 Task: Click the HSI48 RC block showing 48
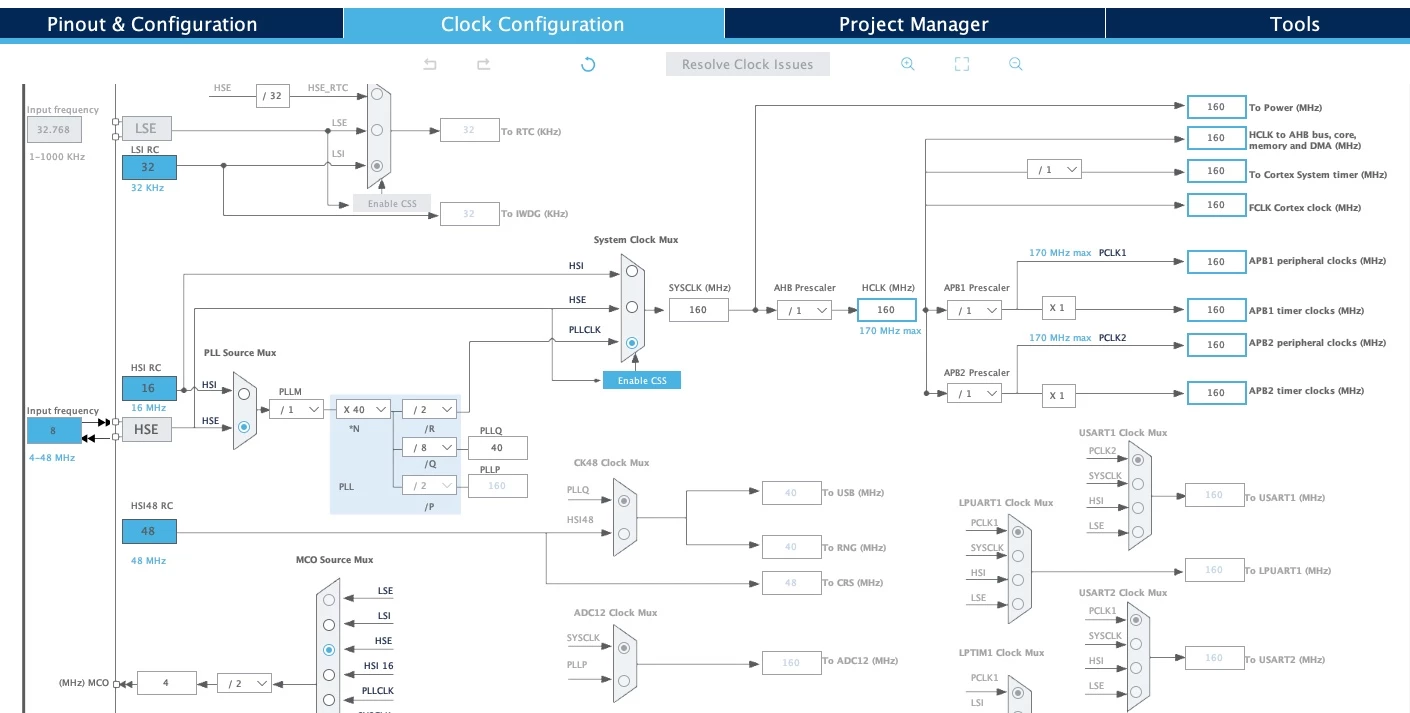click(149, 532)
